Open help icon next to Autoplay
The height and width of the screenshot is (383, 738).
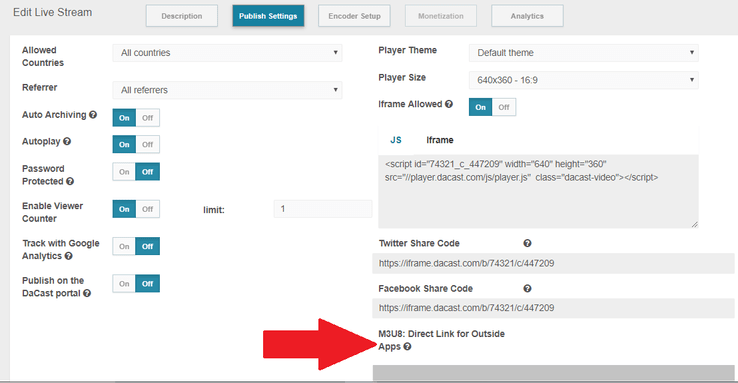coord(67,141)
